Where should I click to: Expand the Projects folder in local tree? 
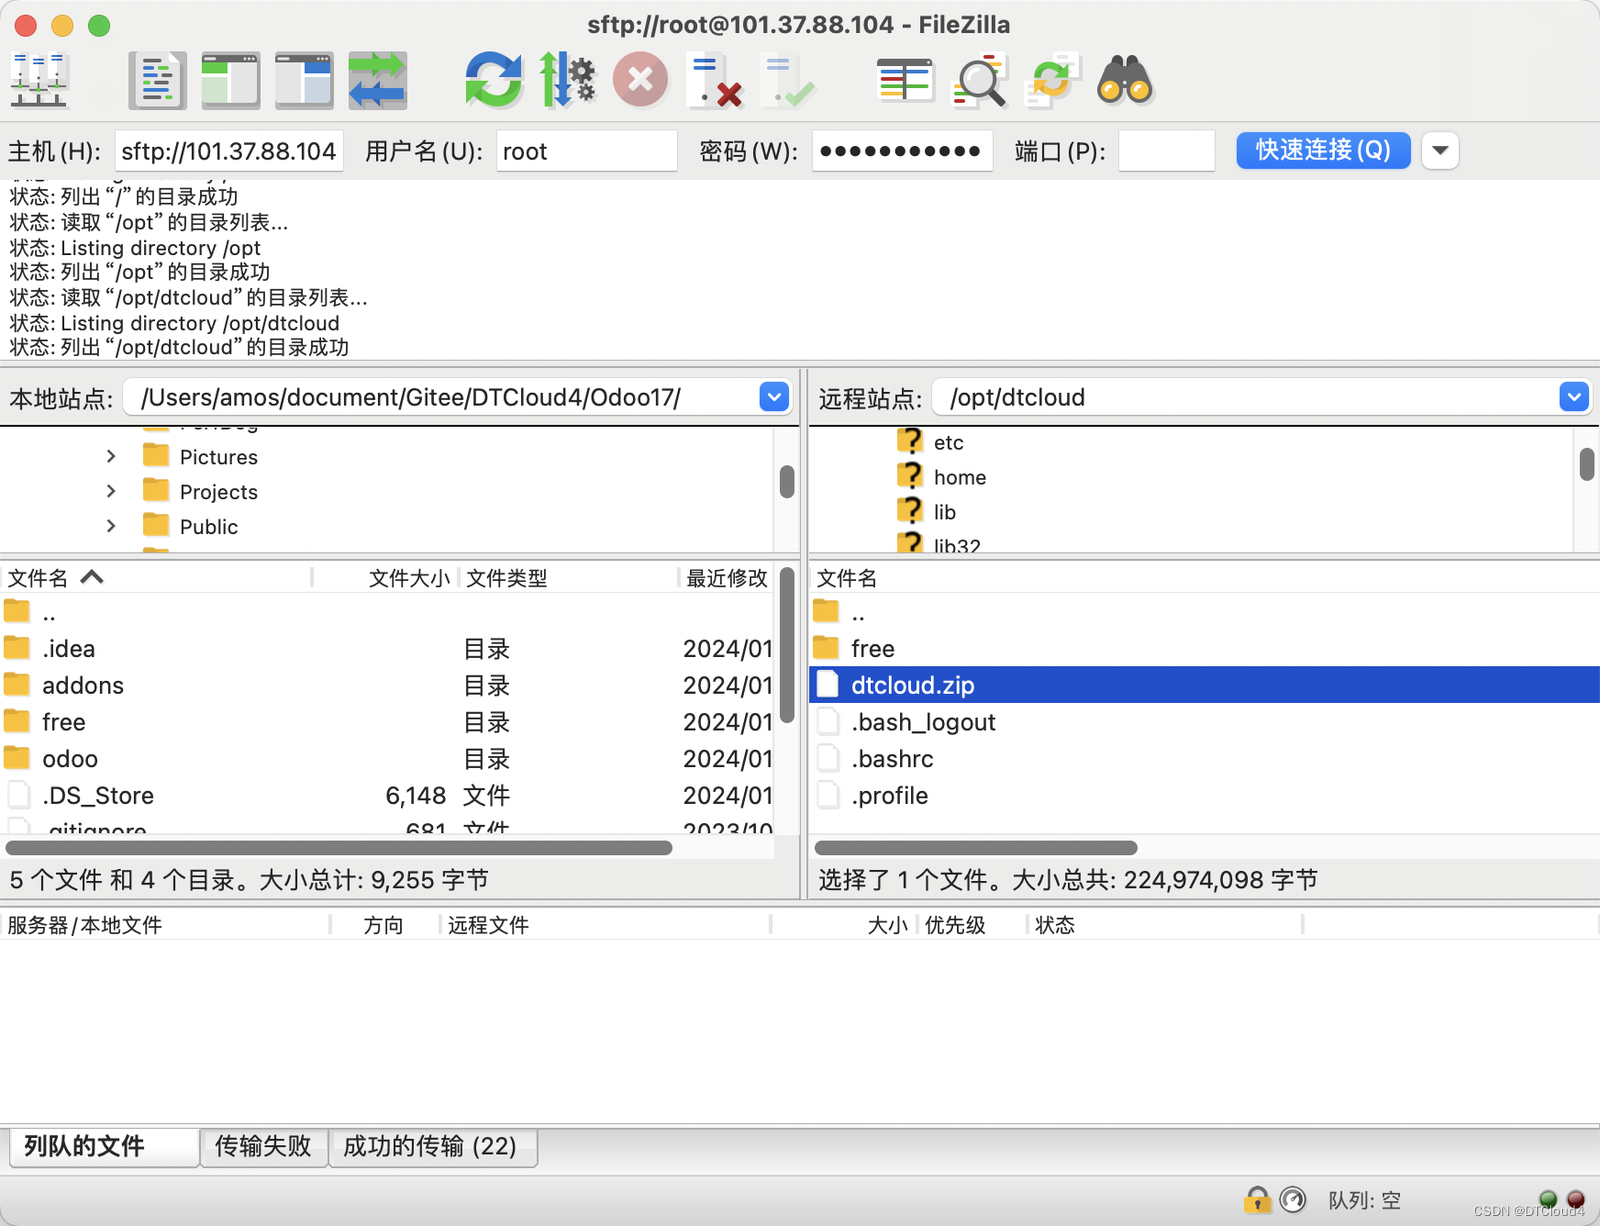(111, 491)
